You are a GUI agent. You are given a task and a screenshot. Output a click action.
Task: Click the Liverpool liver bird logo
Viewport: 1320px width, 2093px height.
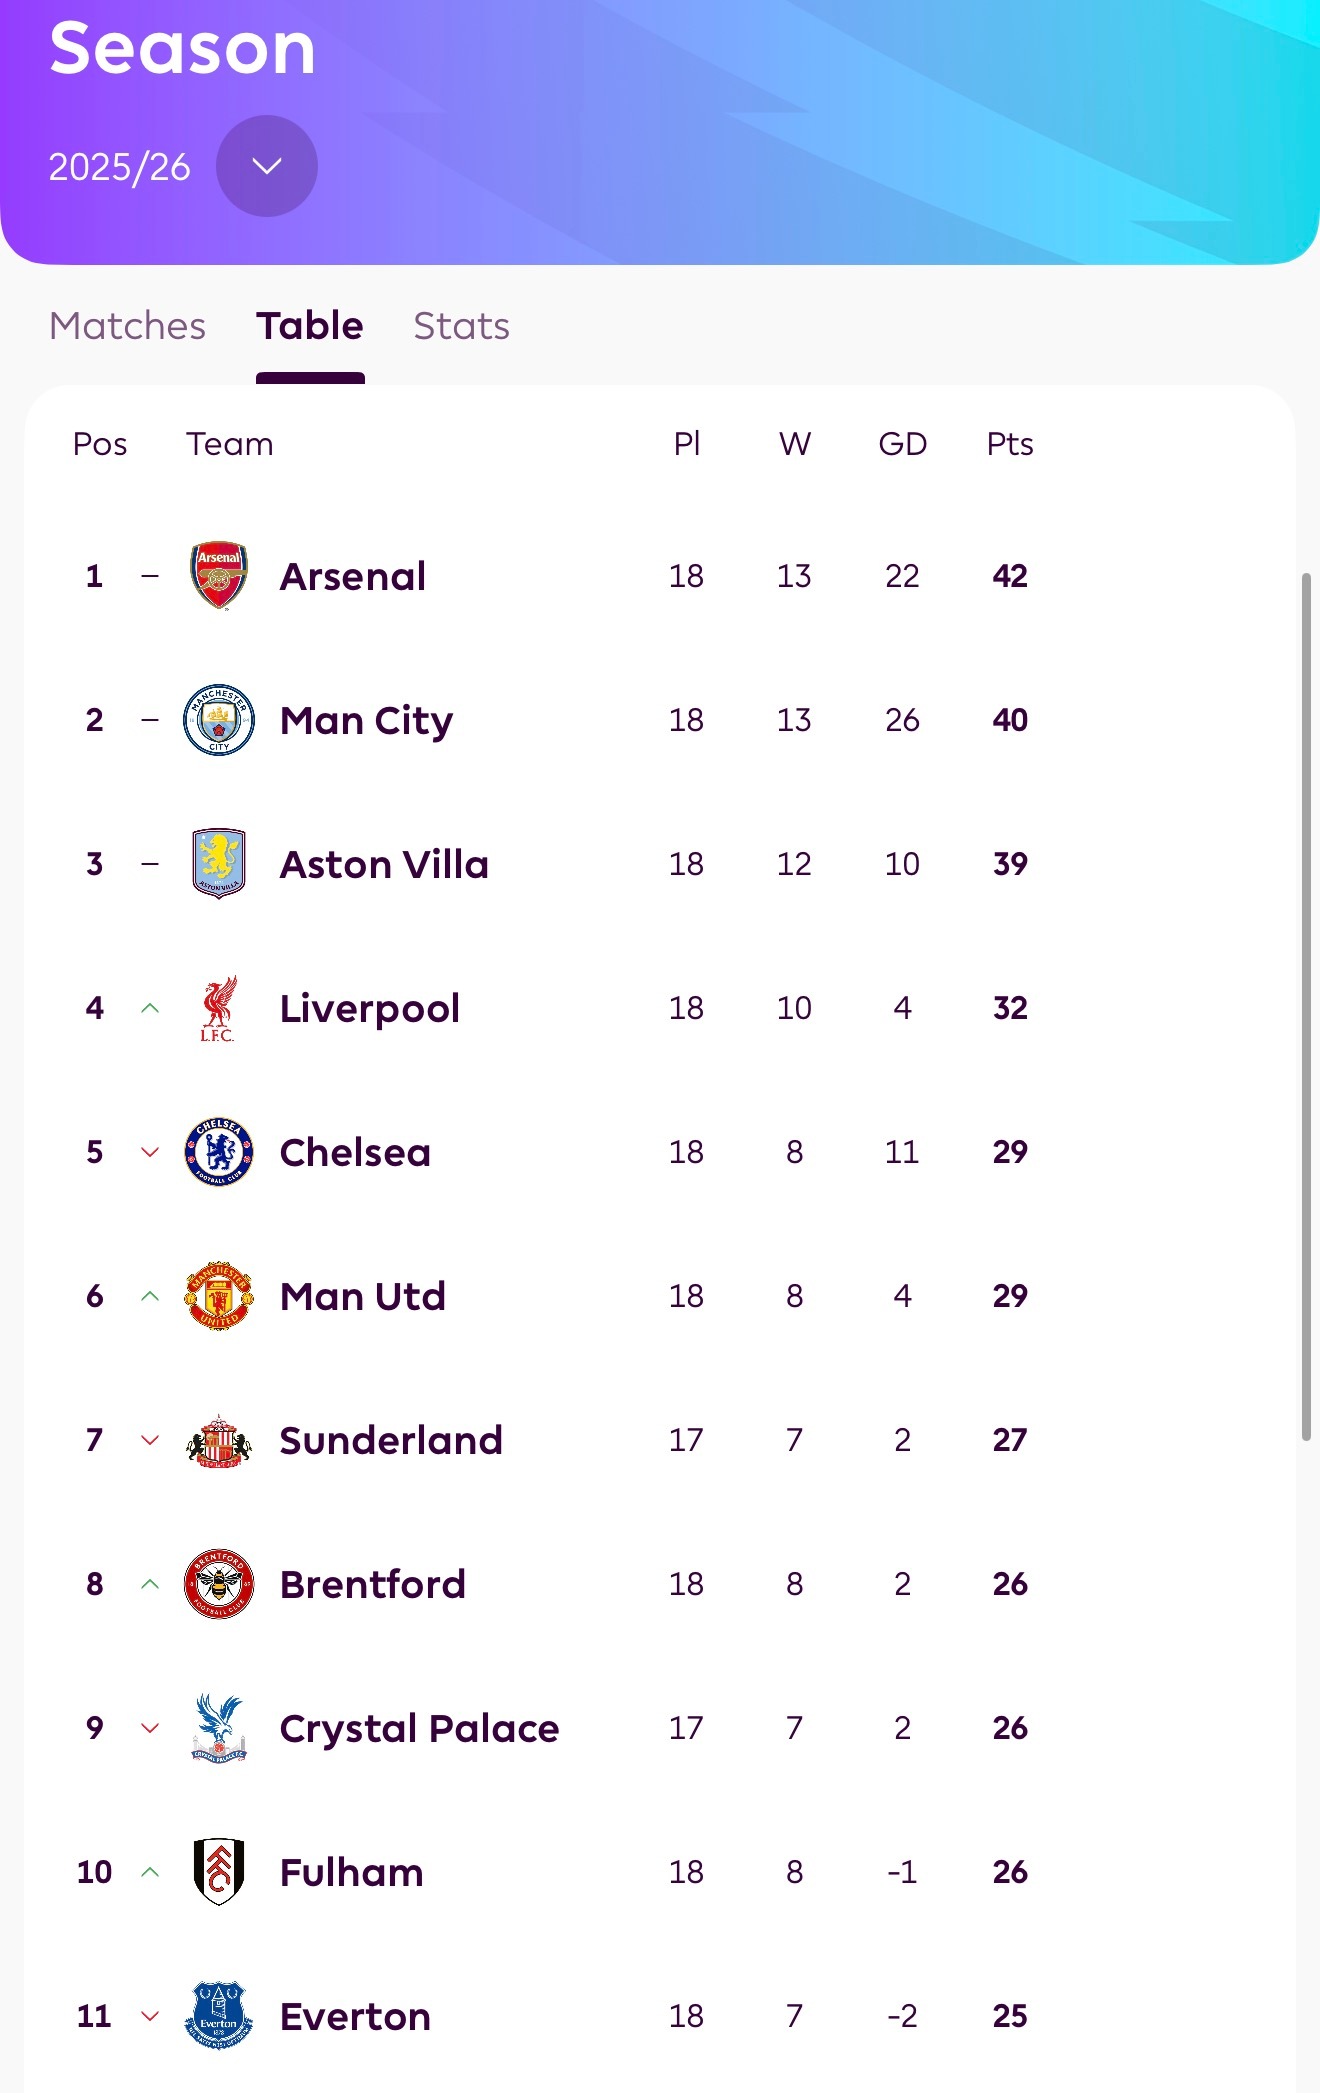219,1008
